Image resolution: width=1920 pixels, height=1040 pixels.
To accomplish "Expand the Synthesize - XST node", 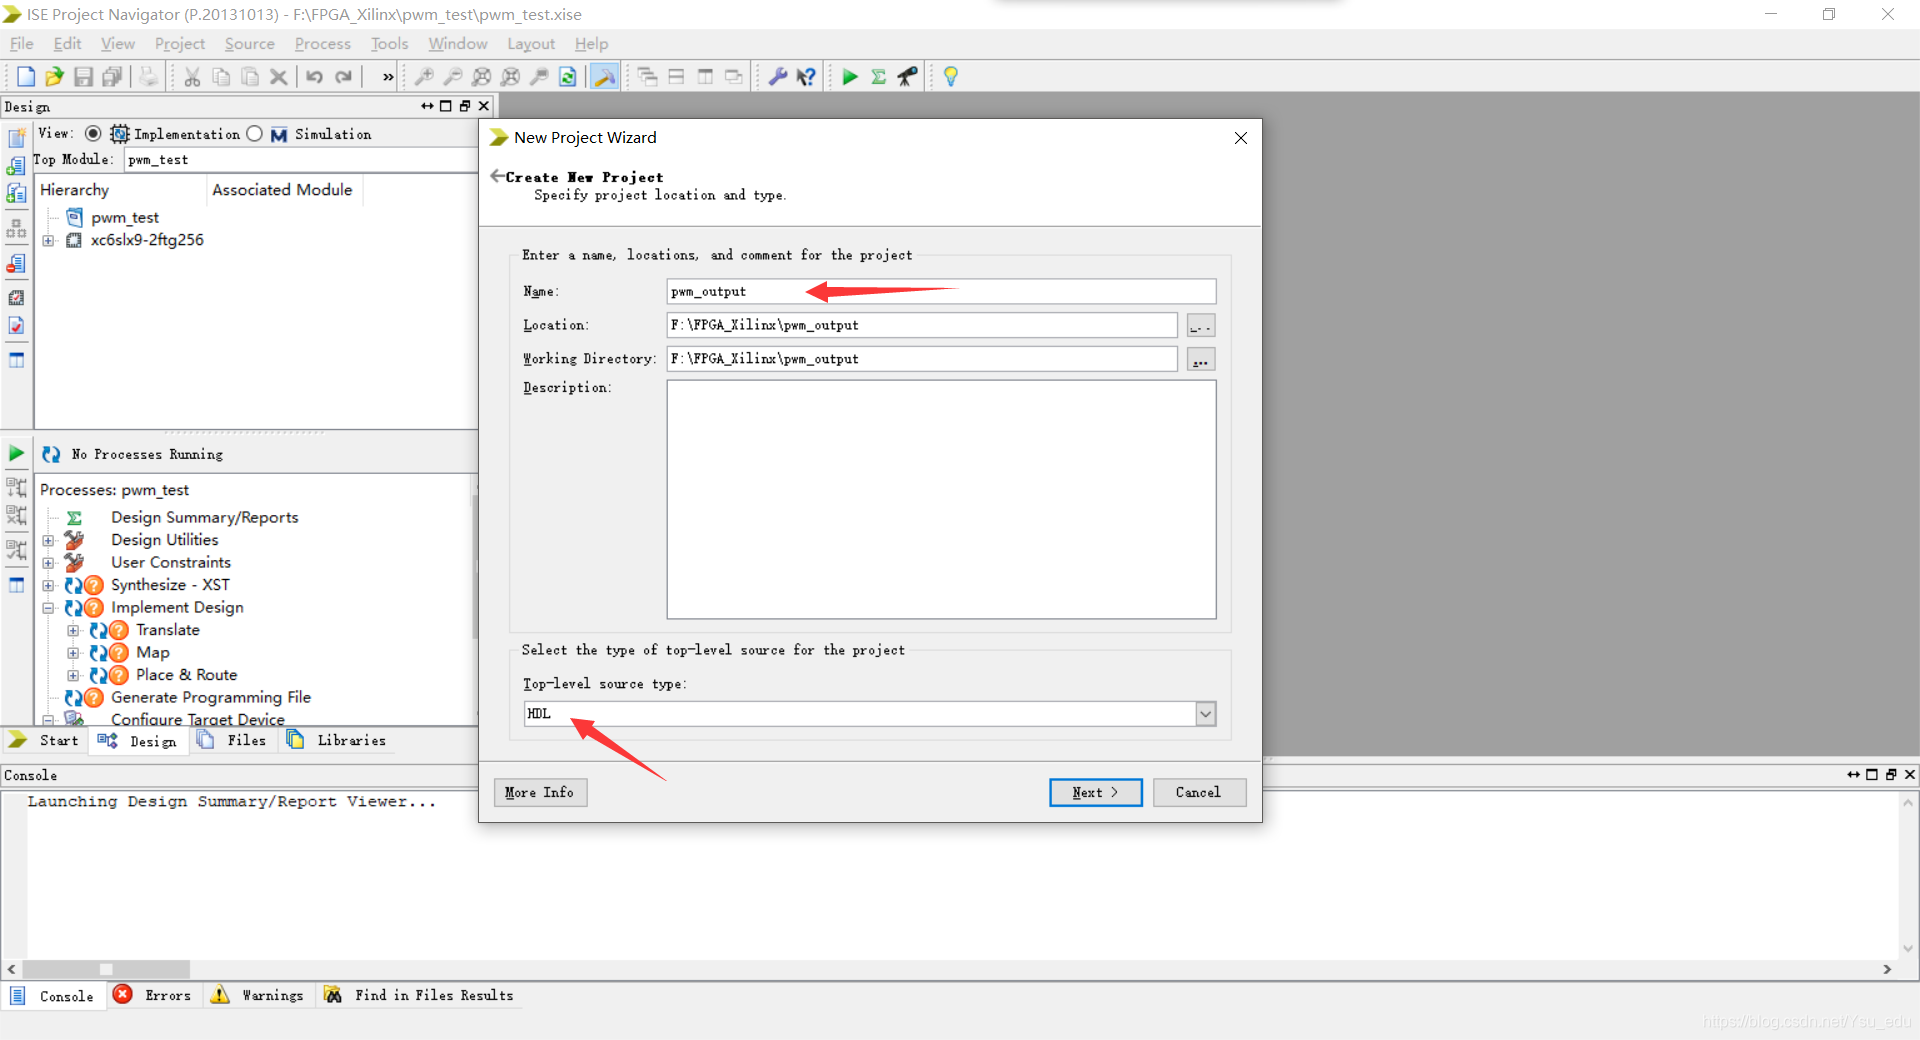I will click(48, 586).
